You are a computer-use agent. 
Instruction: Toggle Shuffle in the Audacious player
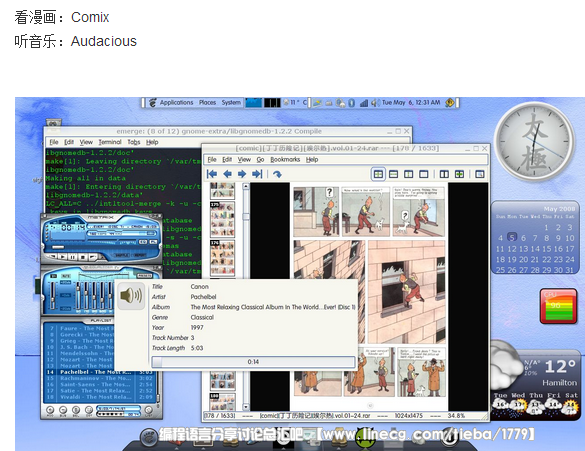(x=121, y=255)
